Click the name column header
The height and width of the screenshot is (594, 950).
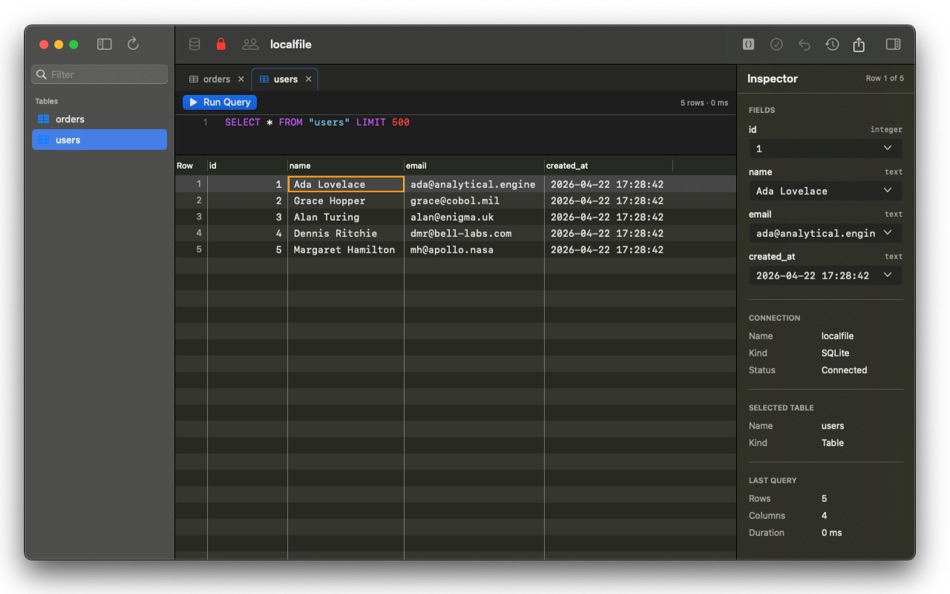(345, 165)
